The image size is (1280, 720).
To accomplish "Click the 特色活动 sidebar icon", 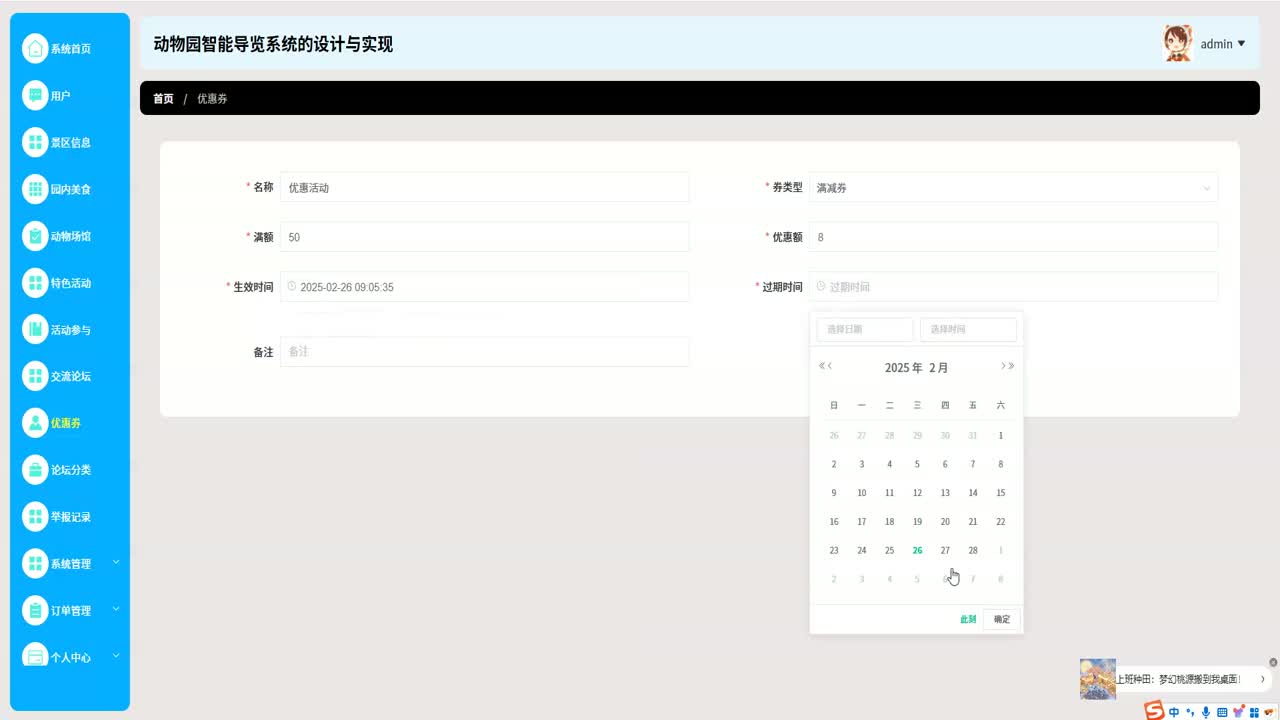I will click(x=35, y=283).
